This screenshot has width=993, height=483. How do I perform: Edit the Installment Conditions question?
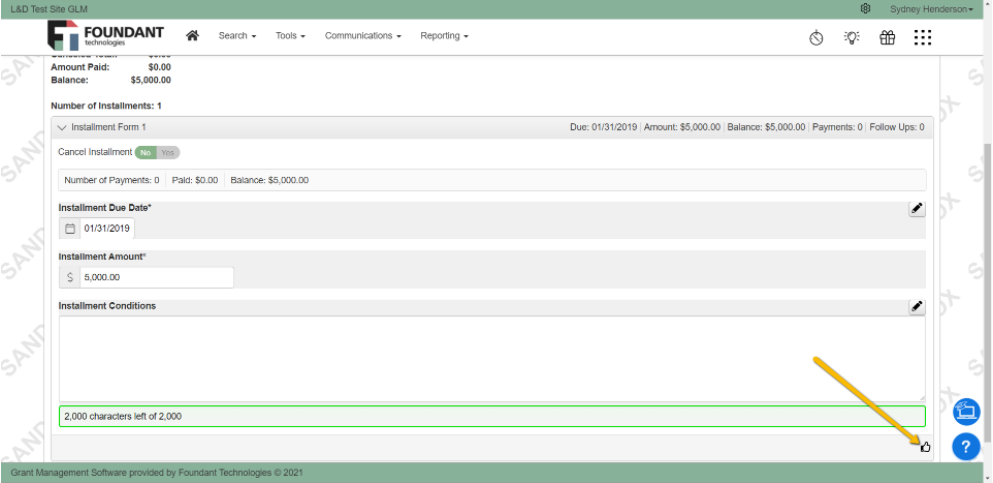[x=916, y=307]
